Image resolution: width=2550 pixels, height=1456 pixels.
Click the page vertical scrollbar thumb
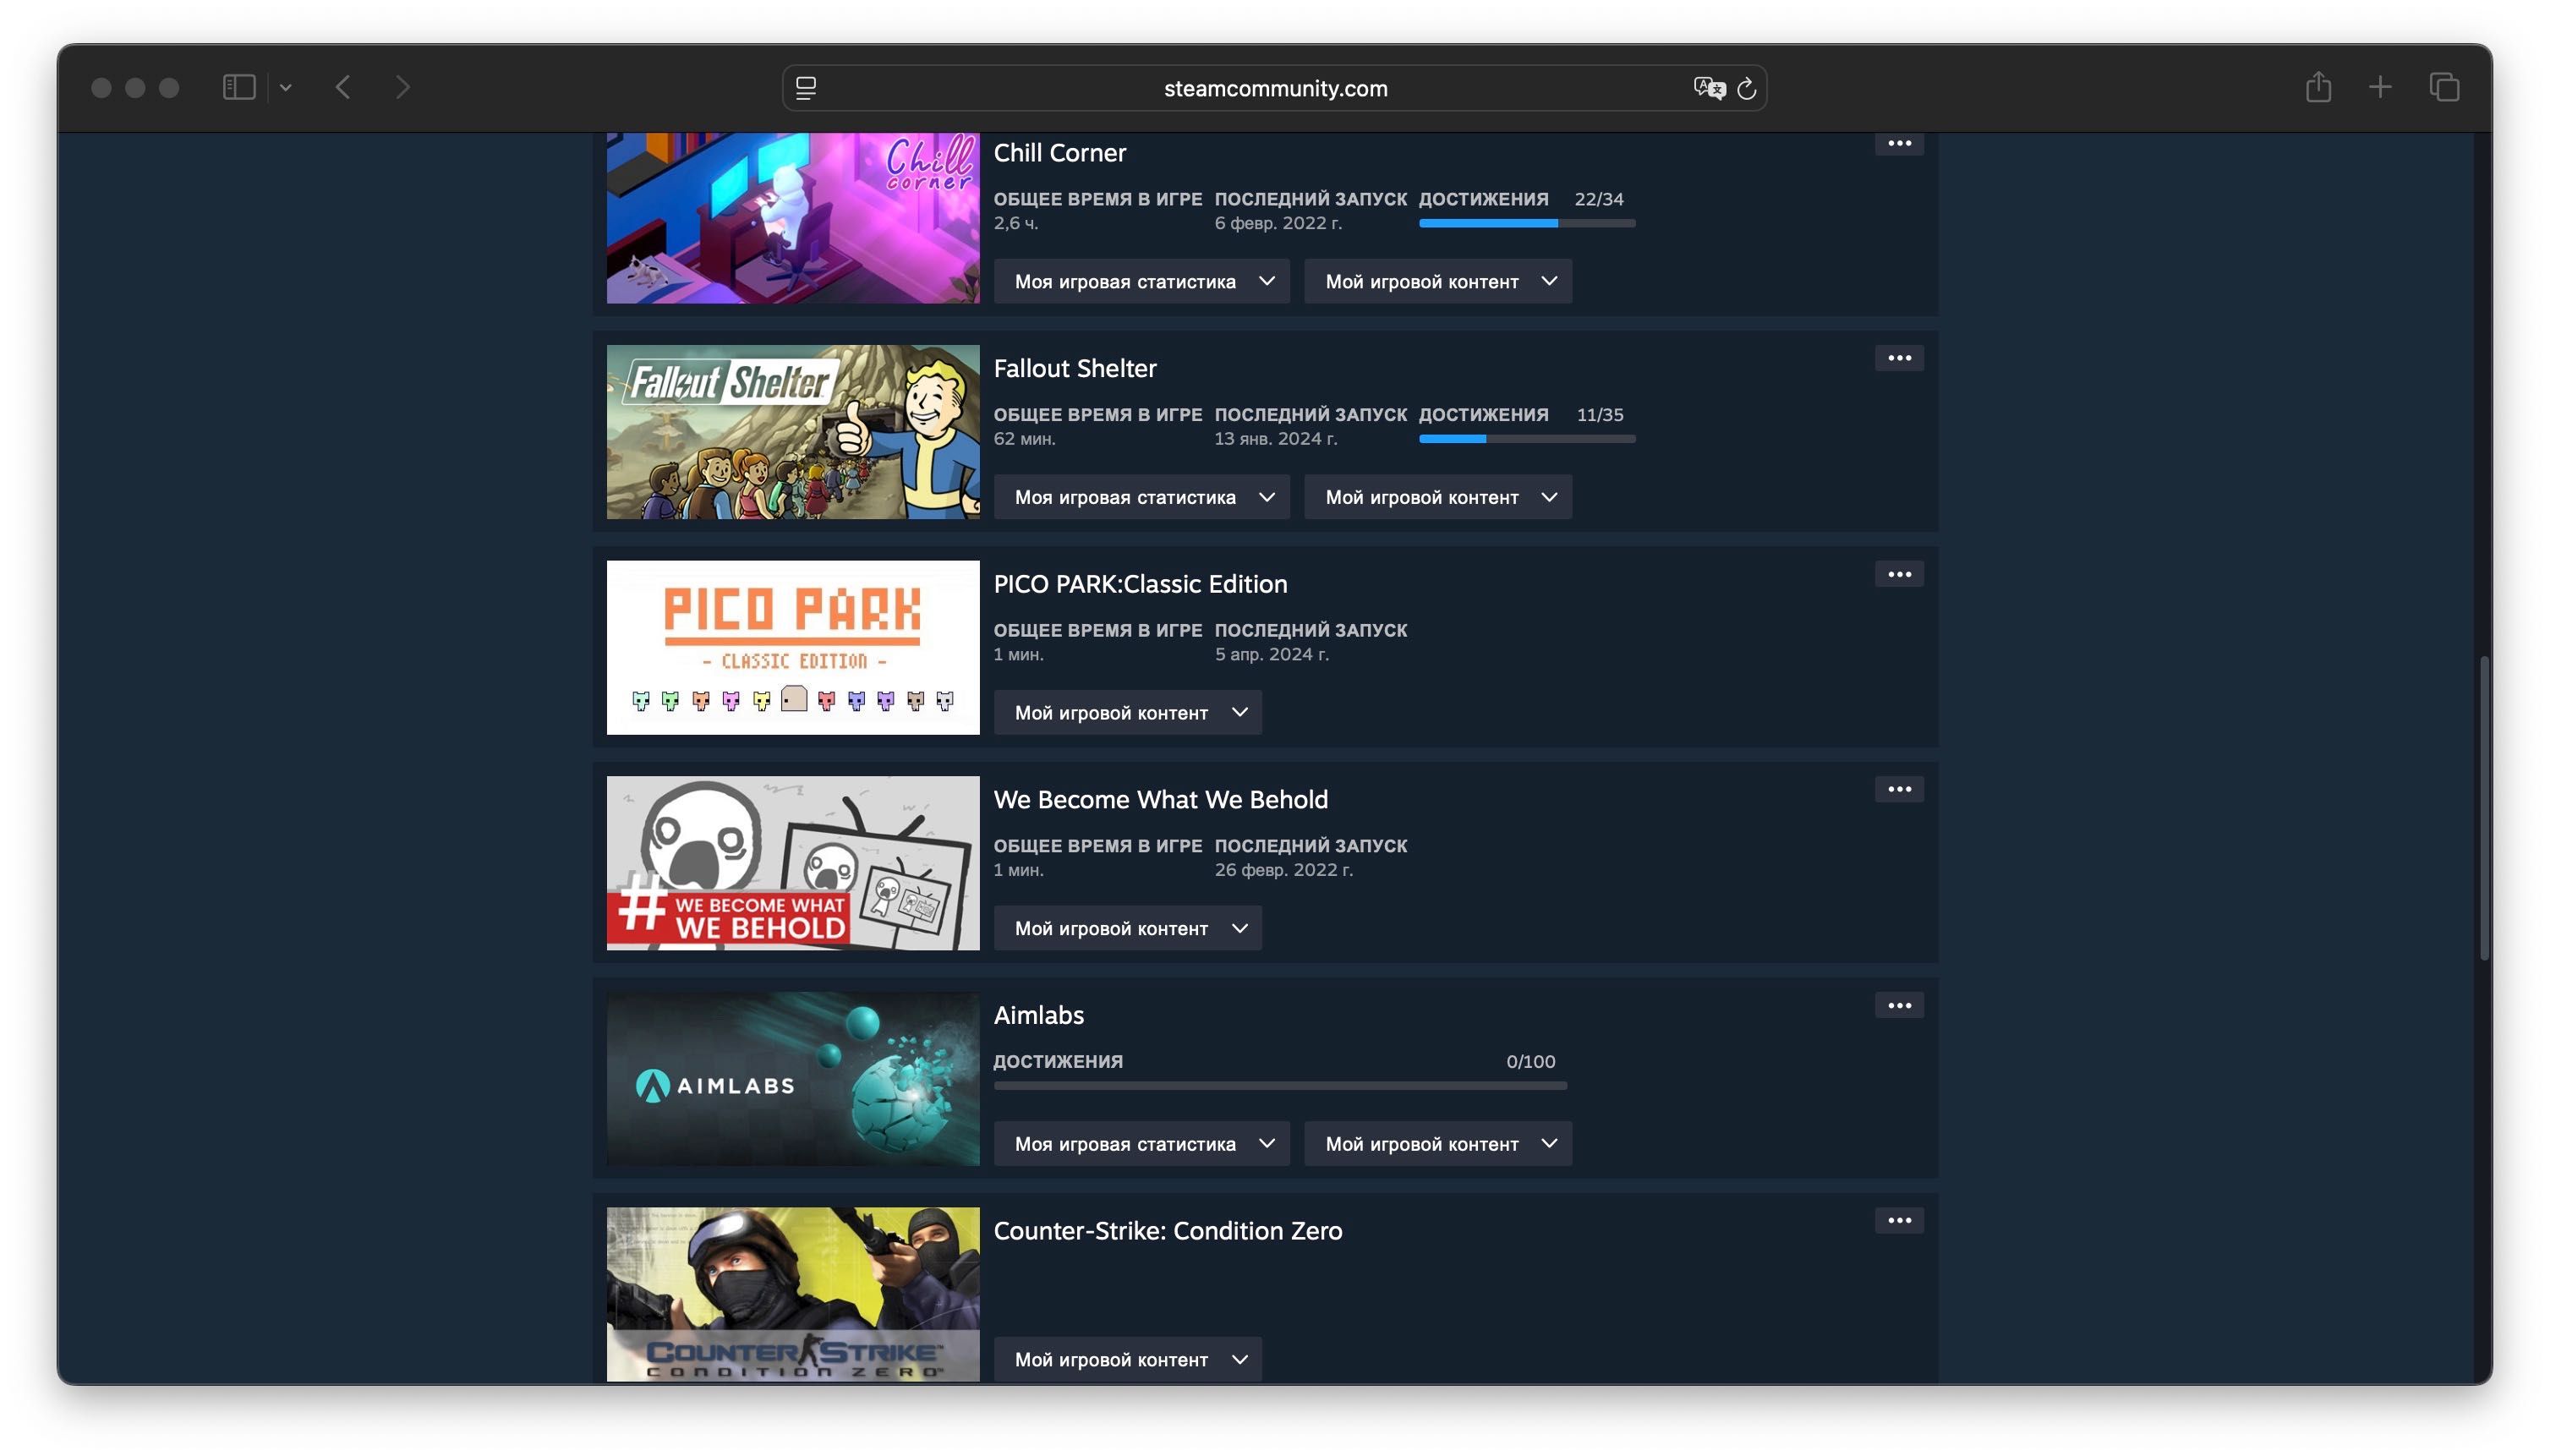click(x=2483, y=808)
